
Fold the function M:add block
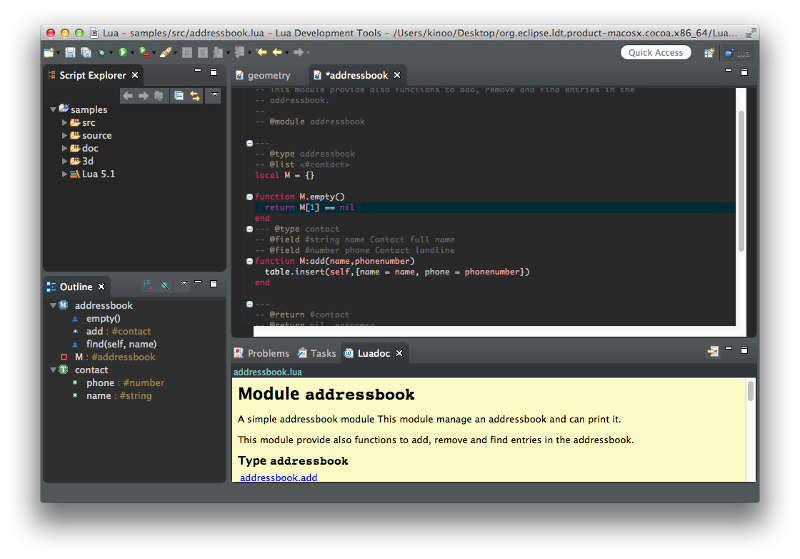click(x=249, y=261)
